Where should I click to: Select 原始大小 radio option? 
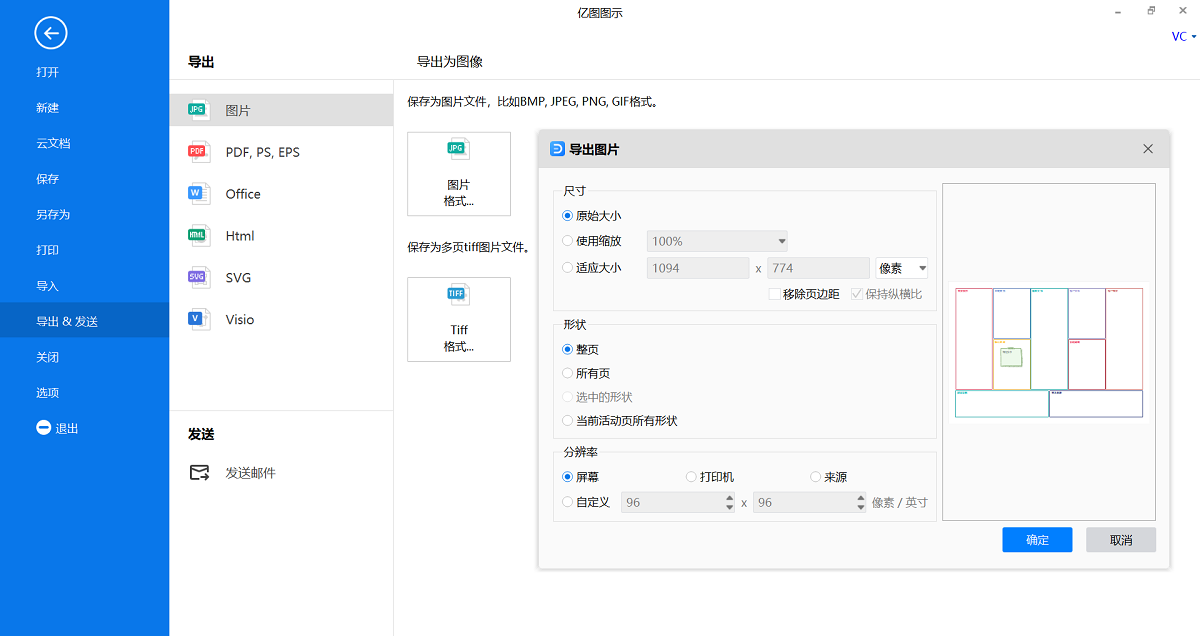[567, 215]
